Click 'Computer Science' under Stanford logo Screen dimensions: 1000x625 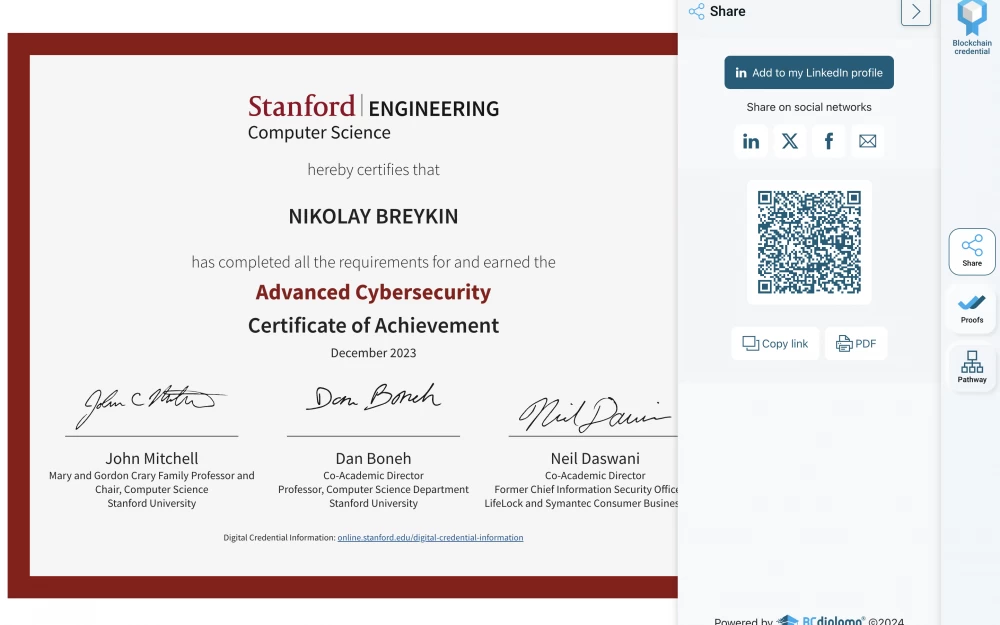[x=319, y=133]
